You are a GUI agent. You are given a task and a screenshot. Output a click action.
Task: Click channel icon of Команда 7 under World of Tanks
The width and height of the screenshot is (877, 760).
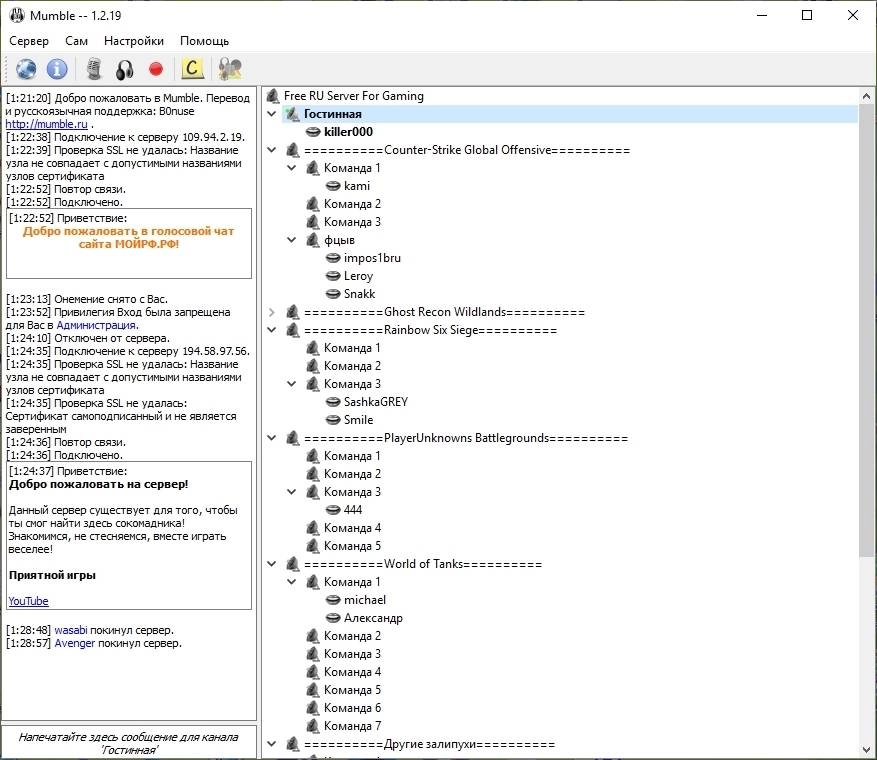coord(313,726)
